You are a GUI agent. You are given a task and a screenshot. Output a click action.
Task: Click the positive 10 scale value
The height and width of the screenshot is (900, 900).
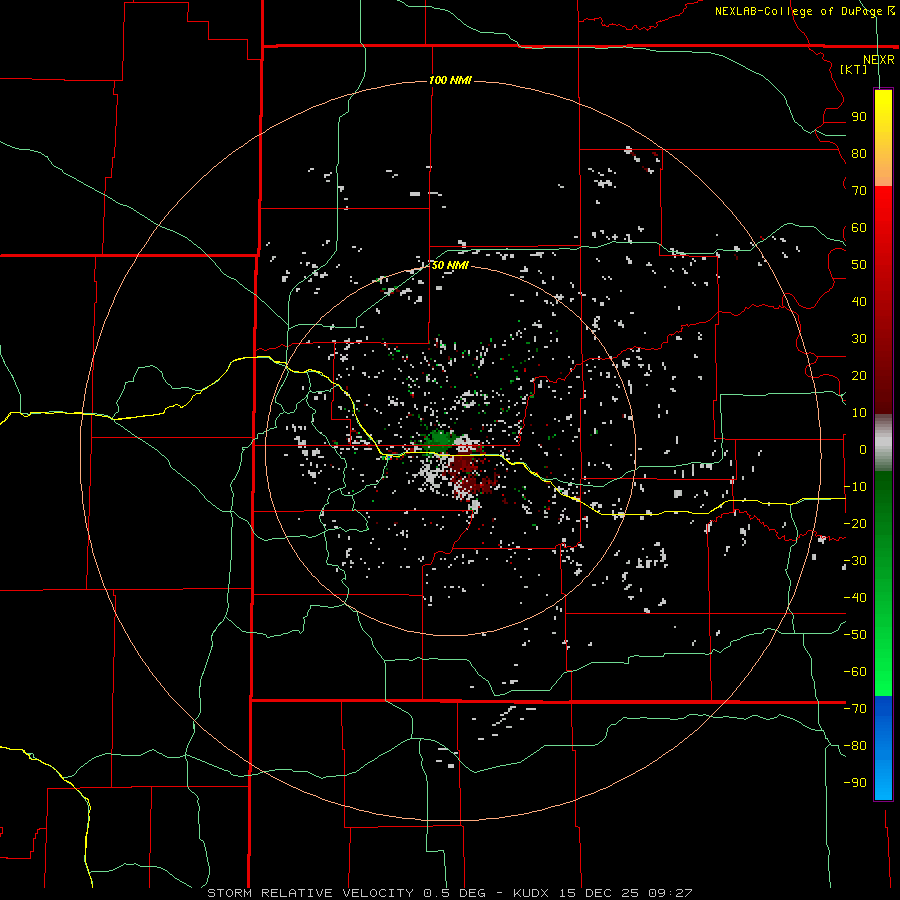point(859,413)
